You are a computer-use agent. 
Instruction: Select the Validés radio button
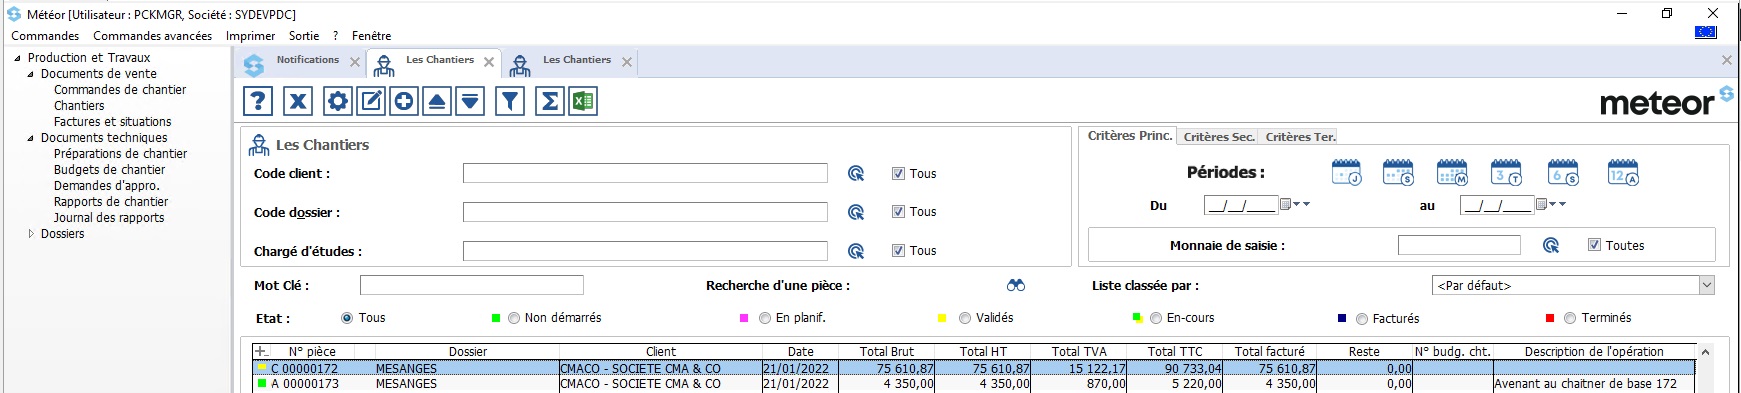[x=965, y=318]
